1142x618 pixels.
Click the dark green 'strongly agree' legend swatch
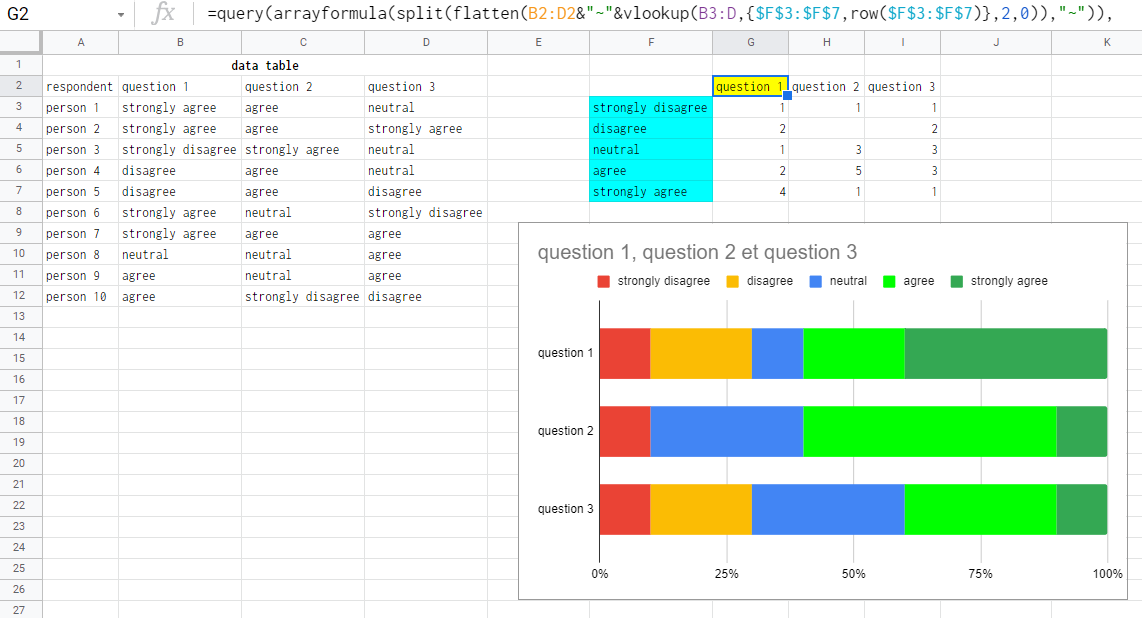[956, 282]
